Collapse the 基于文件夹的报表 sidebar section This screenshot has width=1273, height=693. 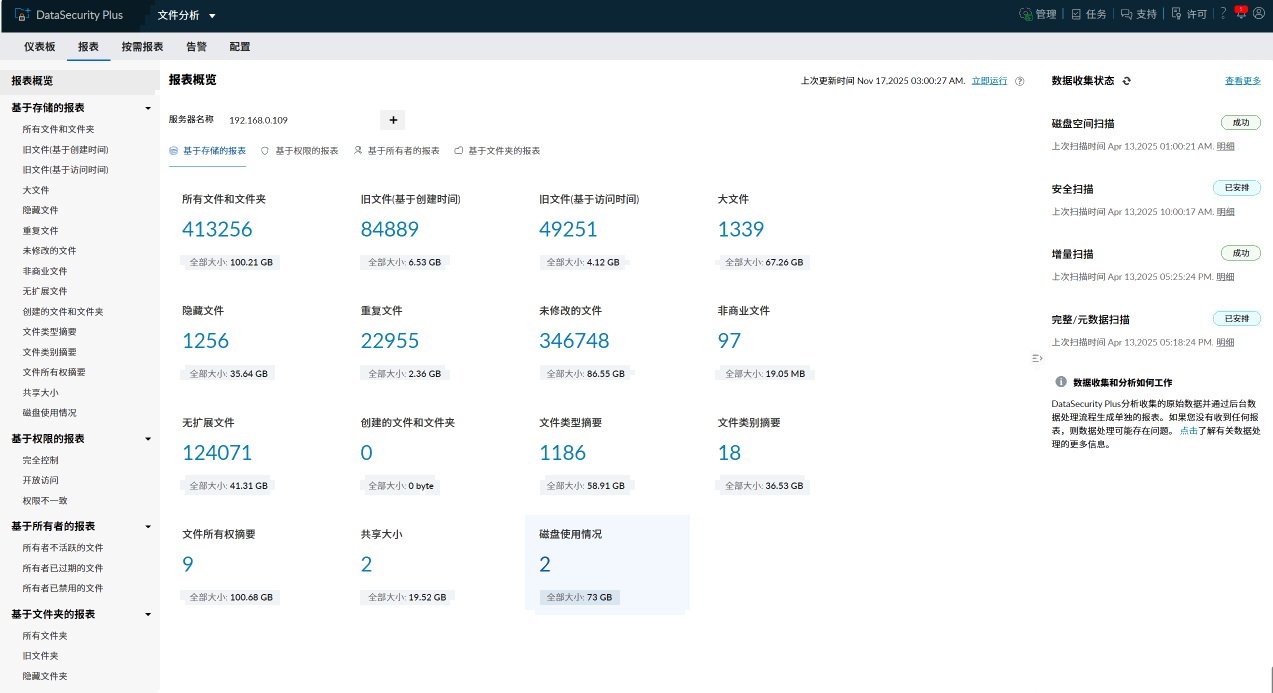(x=148, y=615)
